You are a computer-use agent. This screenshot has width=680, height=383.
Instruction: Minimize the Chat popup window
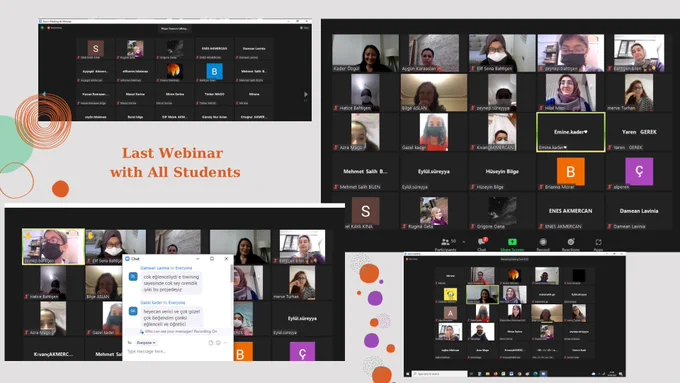(x=198, y=259)
